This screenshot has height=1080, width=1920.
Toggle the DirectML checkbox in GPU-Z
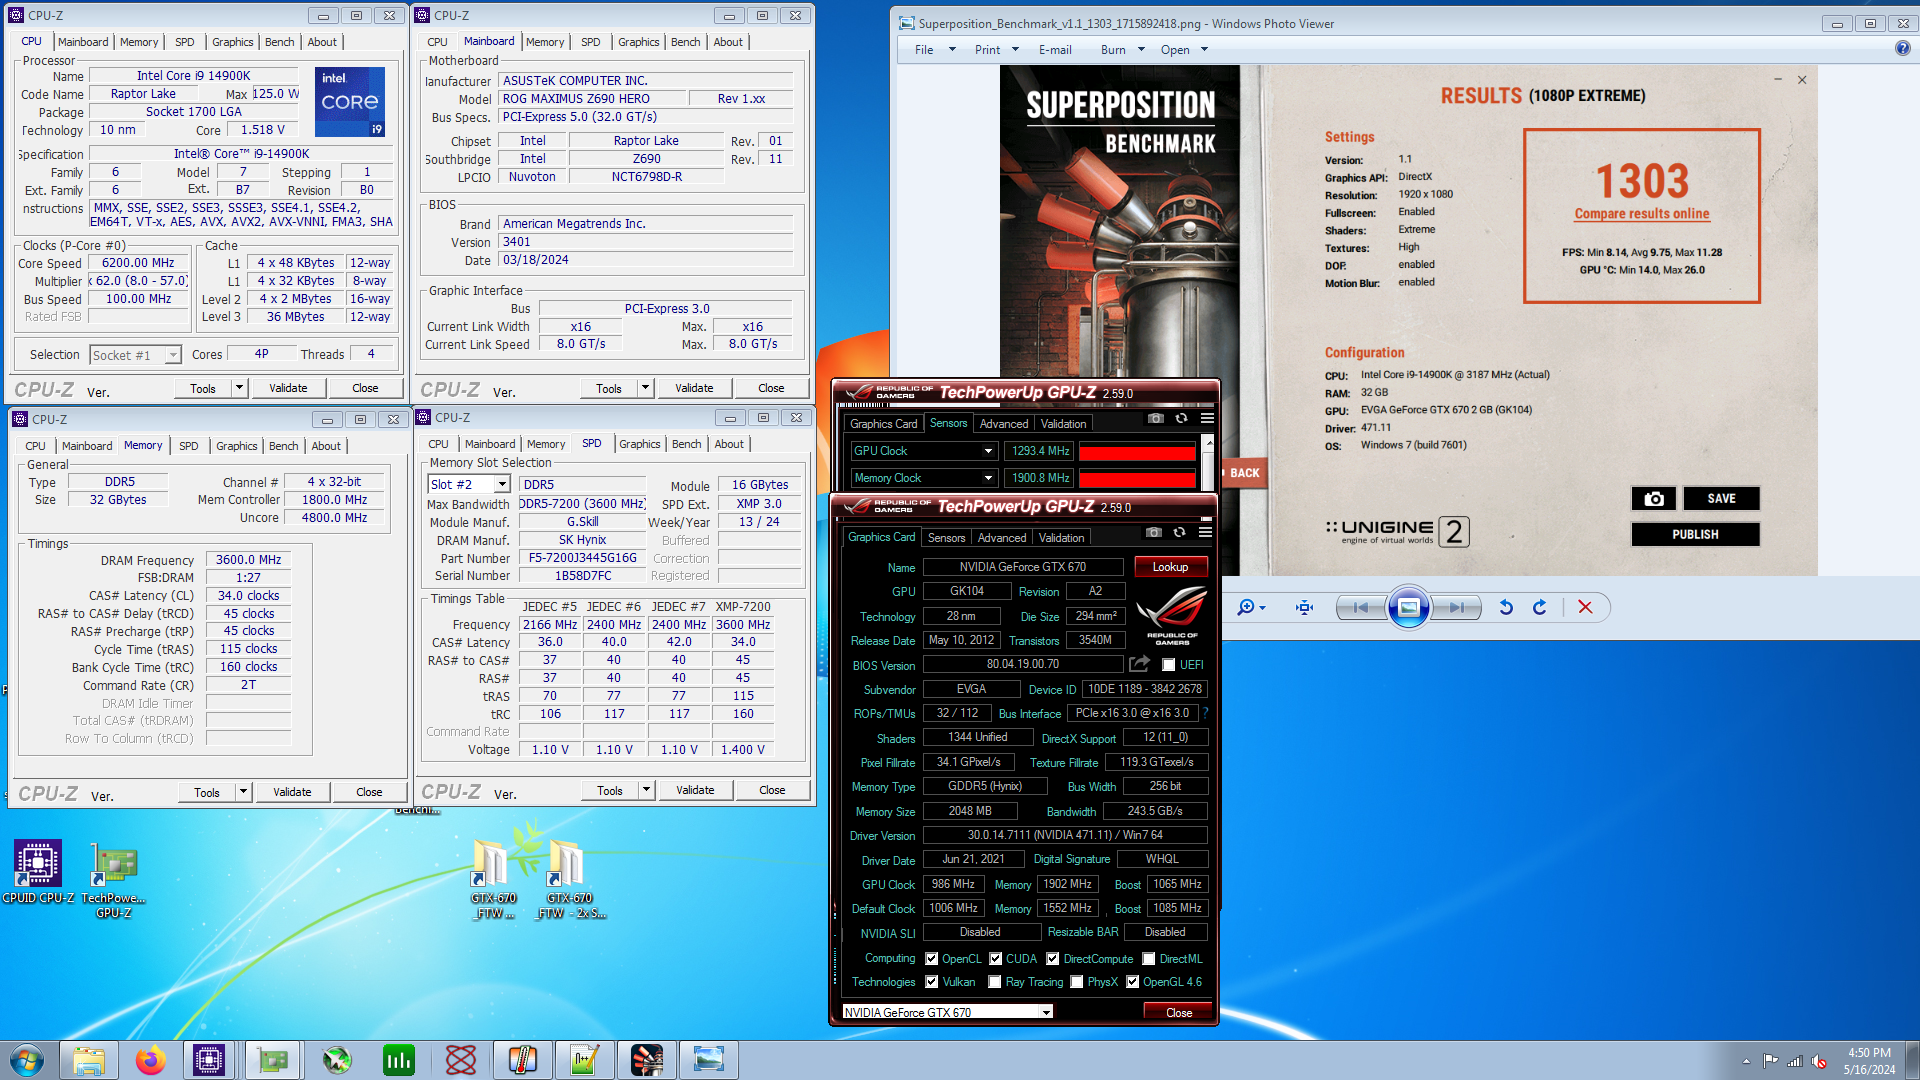(1149, 958)
